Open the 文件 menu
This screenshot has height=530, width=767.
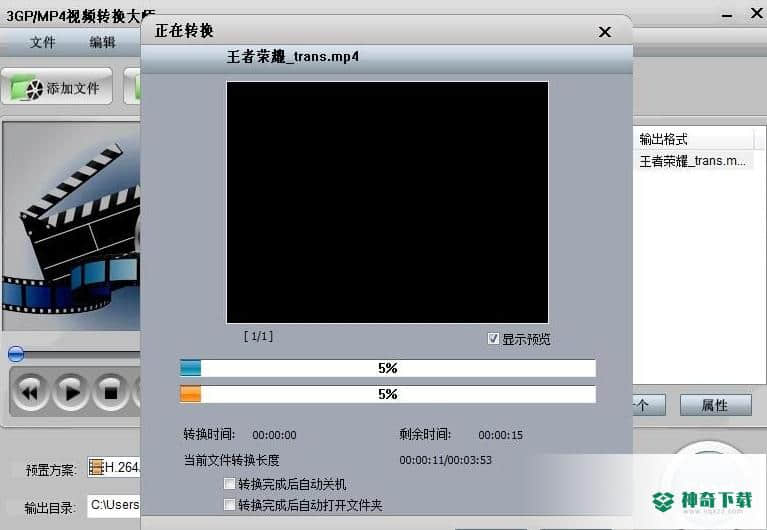point(43,42)
